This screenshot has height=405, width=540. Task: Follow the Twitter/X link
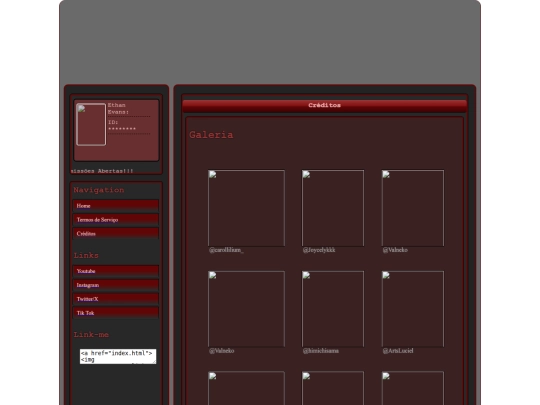pos(116,299)
